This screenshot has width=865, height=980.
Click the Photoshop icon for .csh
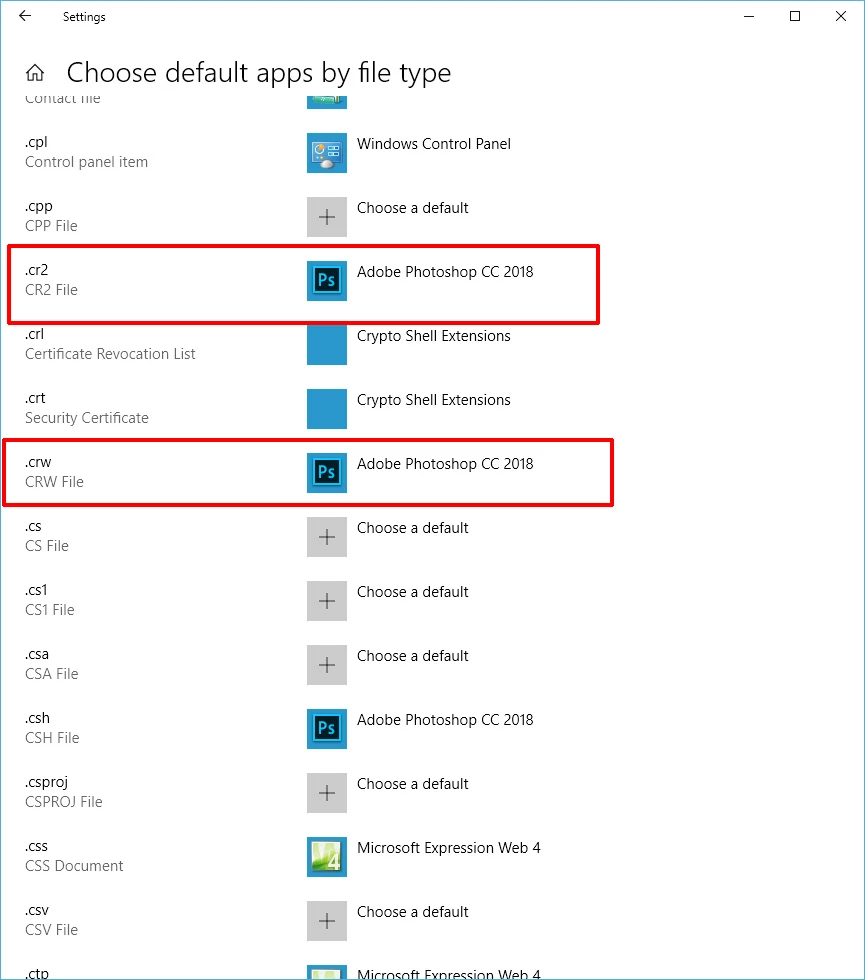327,729
